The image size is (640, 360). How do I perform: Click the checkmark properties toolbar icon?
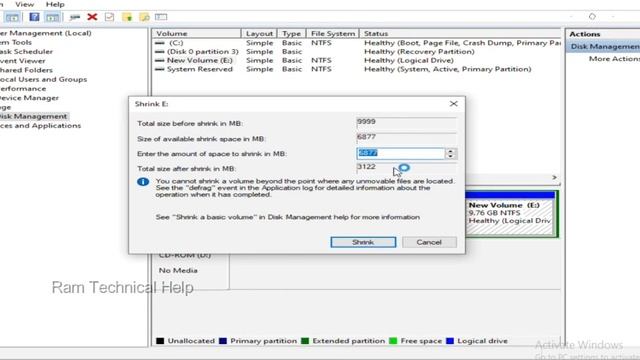(x=109, y=17)
